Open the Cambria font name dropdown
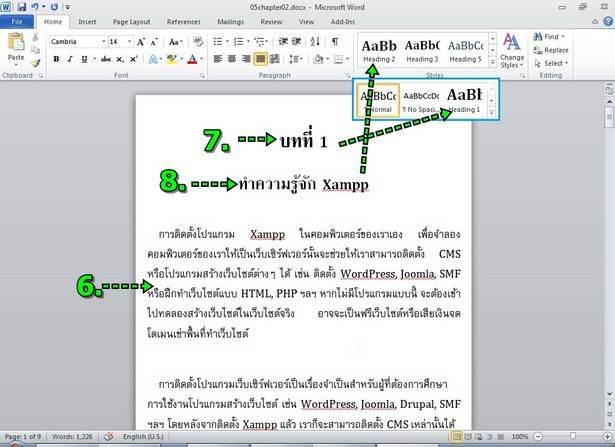615x447 pixels. [x=104, y=42]
